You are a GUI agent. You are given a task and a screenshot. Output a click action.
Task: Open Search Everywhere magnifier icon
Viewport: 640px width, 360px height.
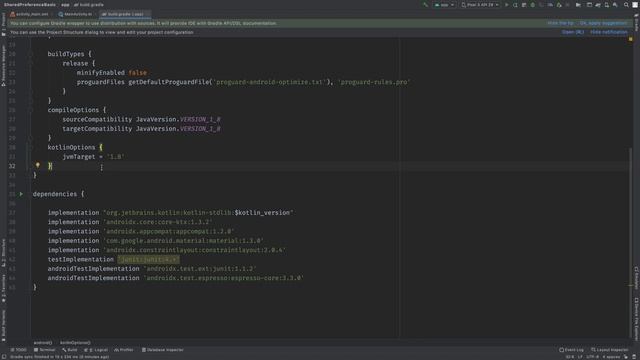[626, 5]
